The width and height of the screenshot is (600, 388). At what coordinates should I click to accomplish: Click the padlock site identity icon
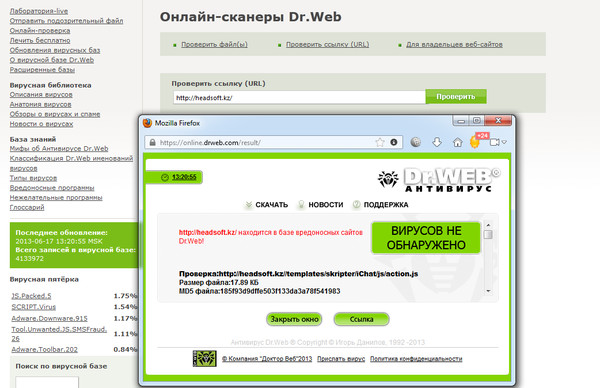152,142
